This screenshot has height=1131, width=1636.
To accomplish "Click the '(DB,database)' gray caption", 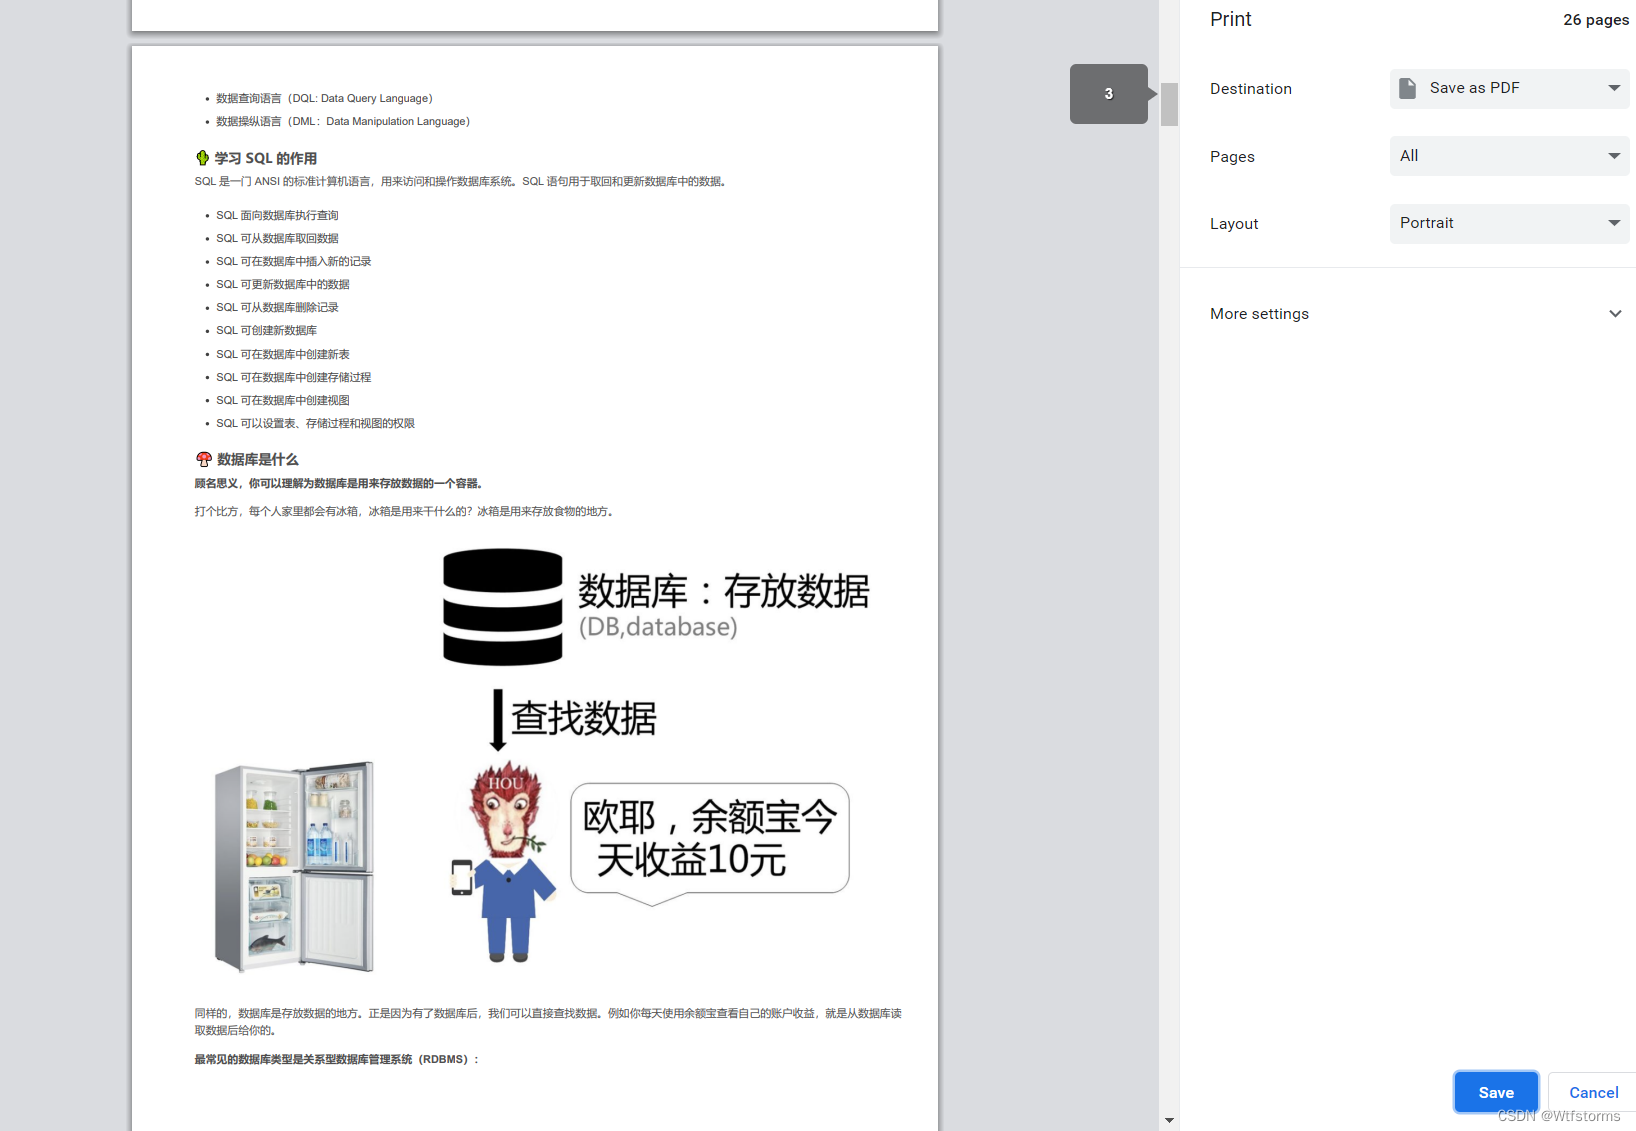I will (658, 627).
